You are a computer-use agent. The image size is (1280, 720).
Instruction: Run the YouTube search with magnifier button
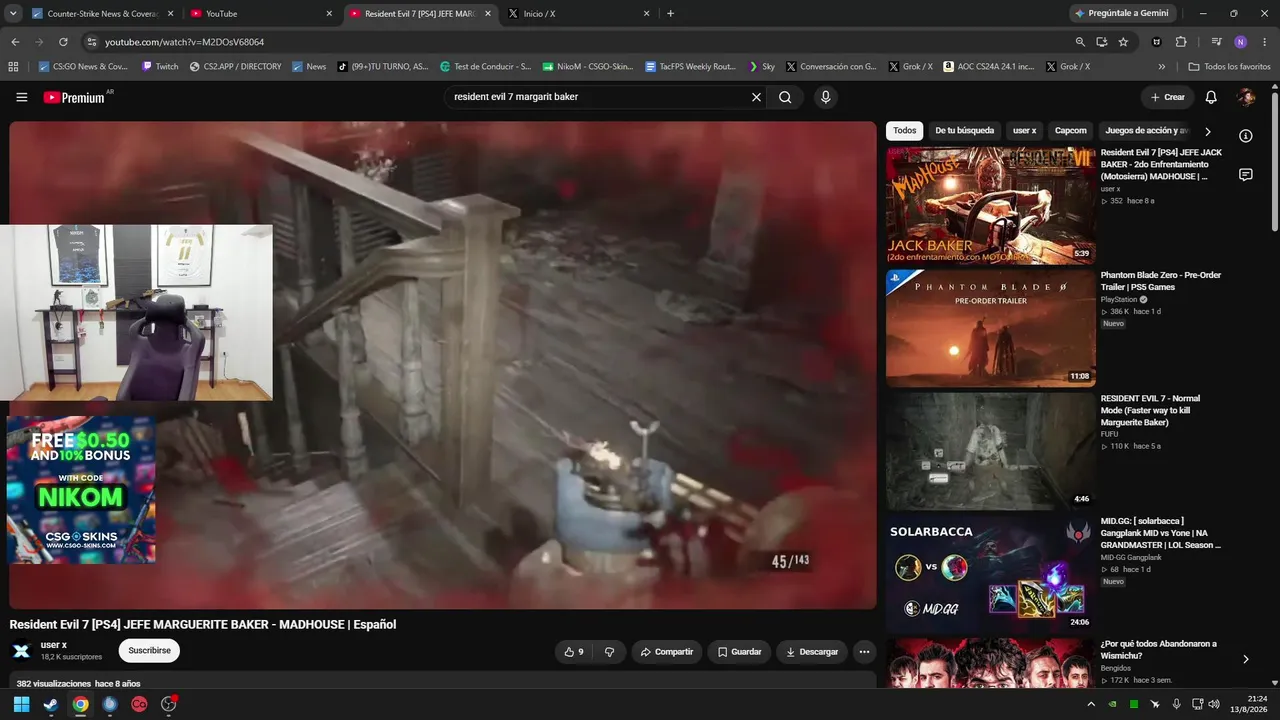click(785, 97)
